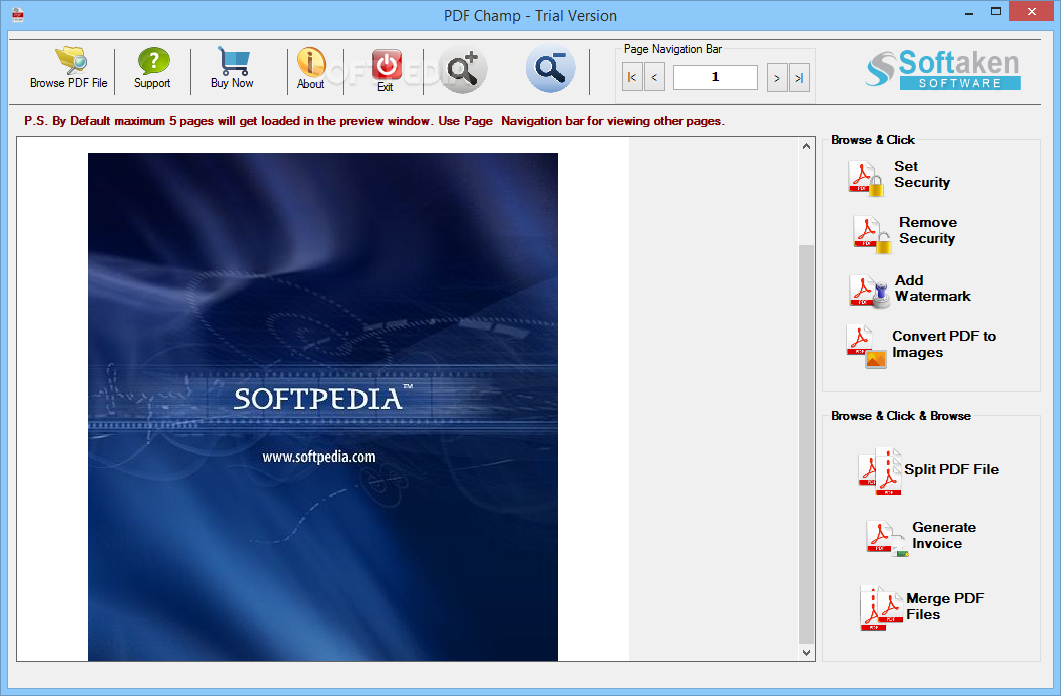Click the Split PDF File icon
The width and height of the screenshot is (1061, 696).
click(x=880, y=471)
